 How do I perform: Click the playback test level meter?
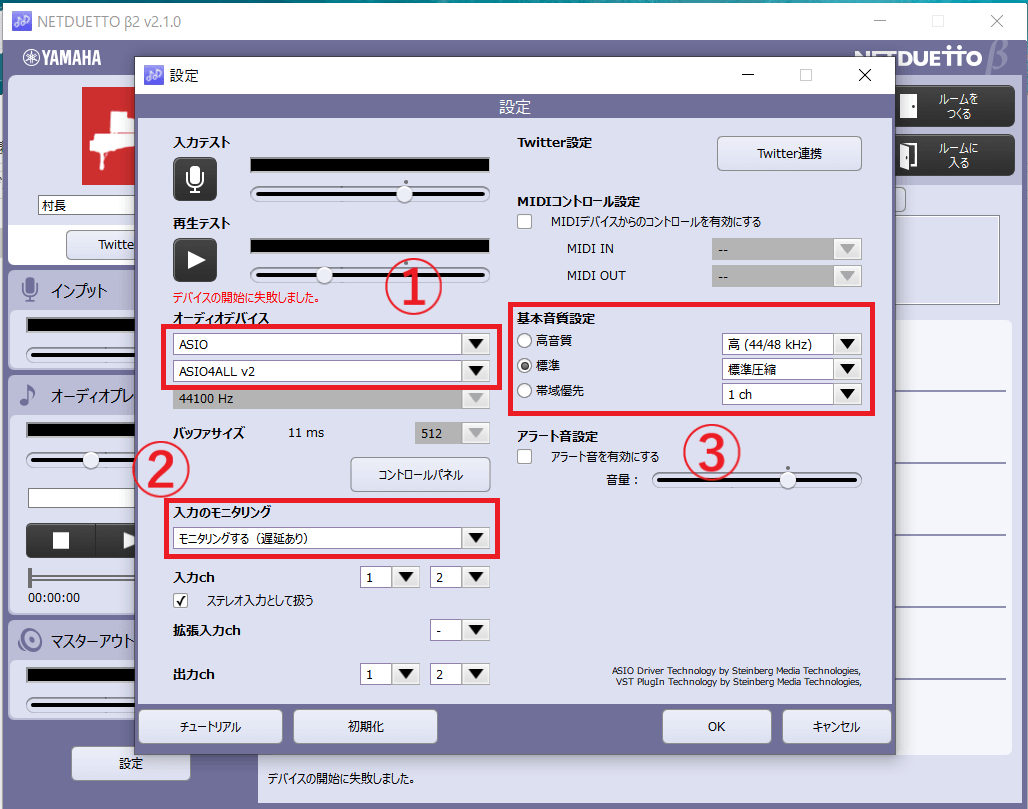pos(370,246)
